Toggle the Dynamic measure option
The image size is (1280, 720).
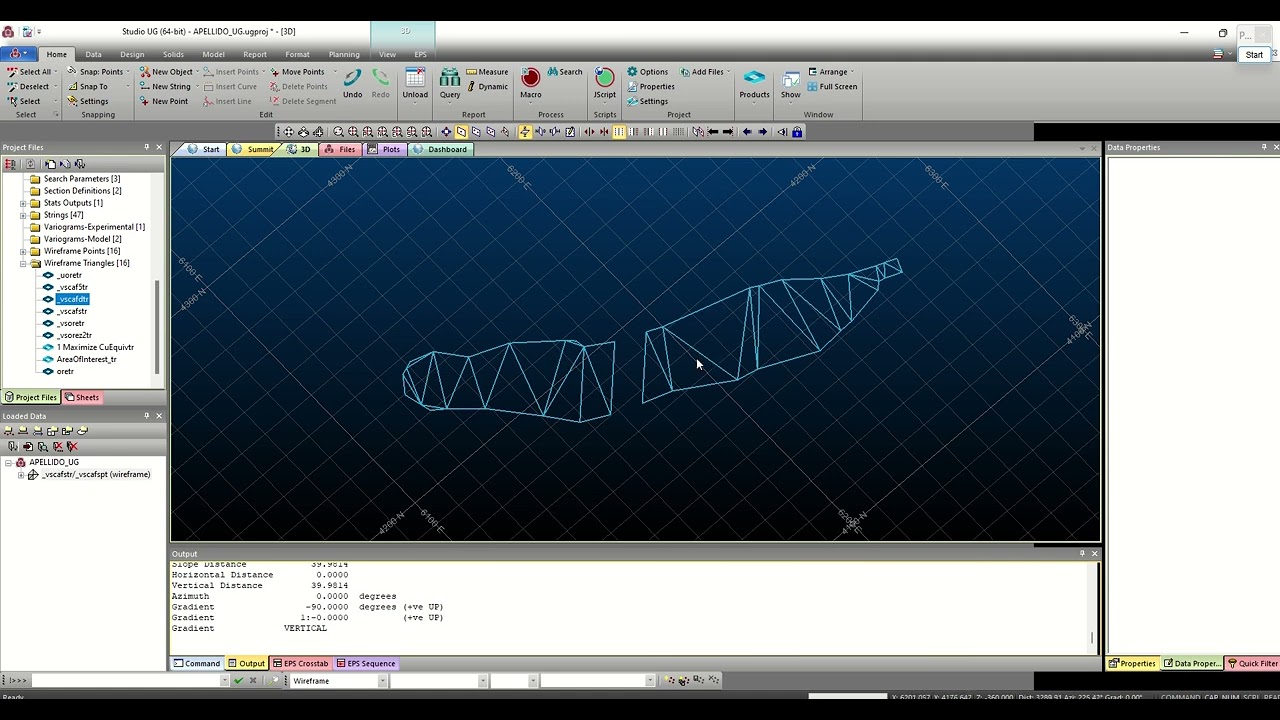(487, 86)
